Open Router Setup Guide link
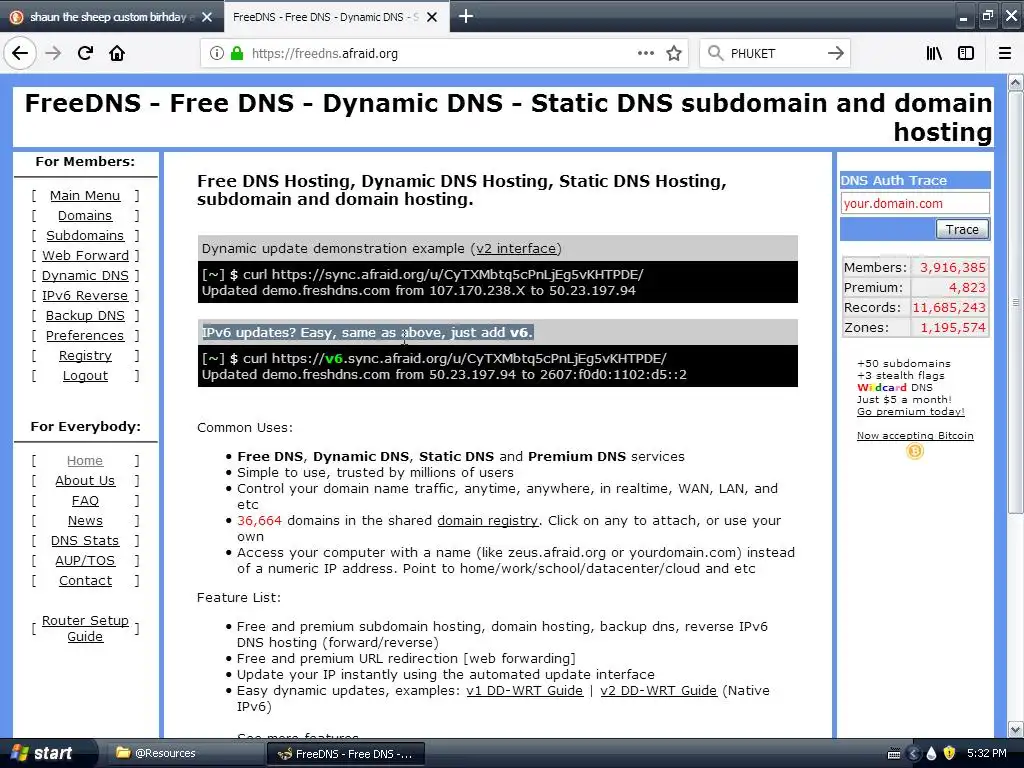 pyautogui.click(x=85, y=628)
